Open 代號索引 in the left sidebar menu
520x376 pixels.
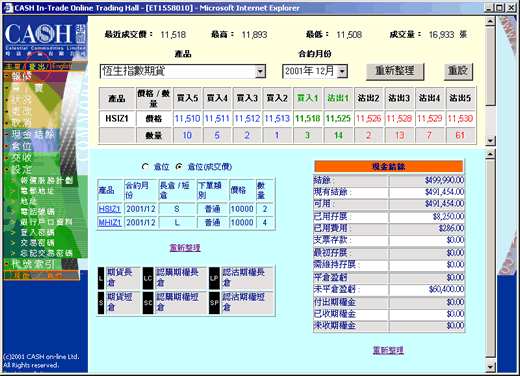click(33, 264)
